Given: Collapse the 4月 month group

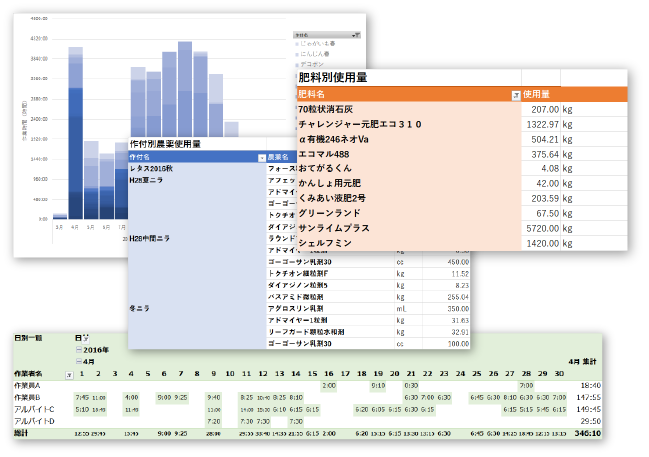Looking at the screenshot, I should point(78,362).
